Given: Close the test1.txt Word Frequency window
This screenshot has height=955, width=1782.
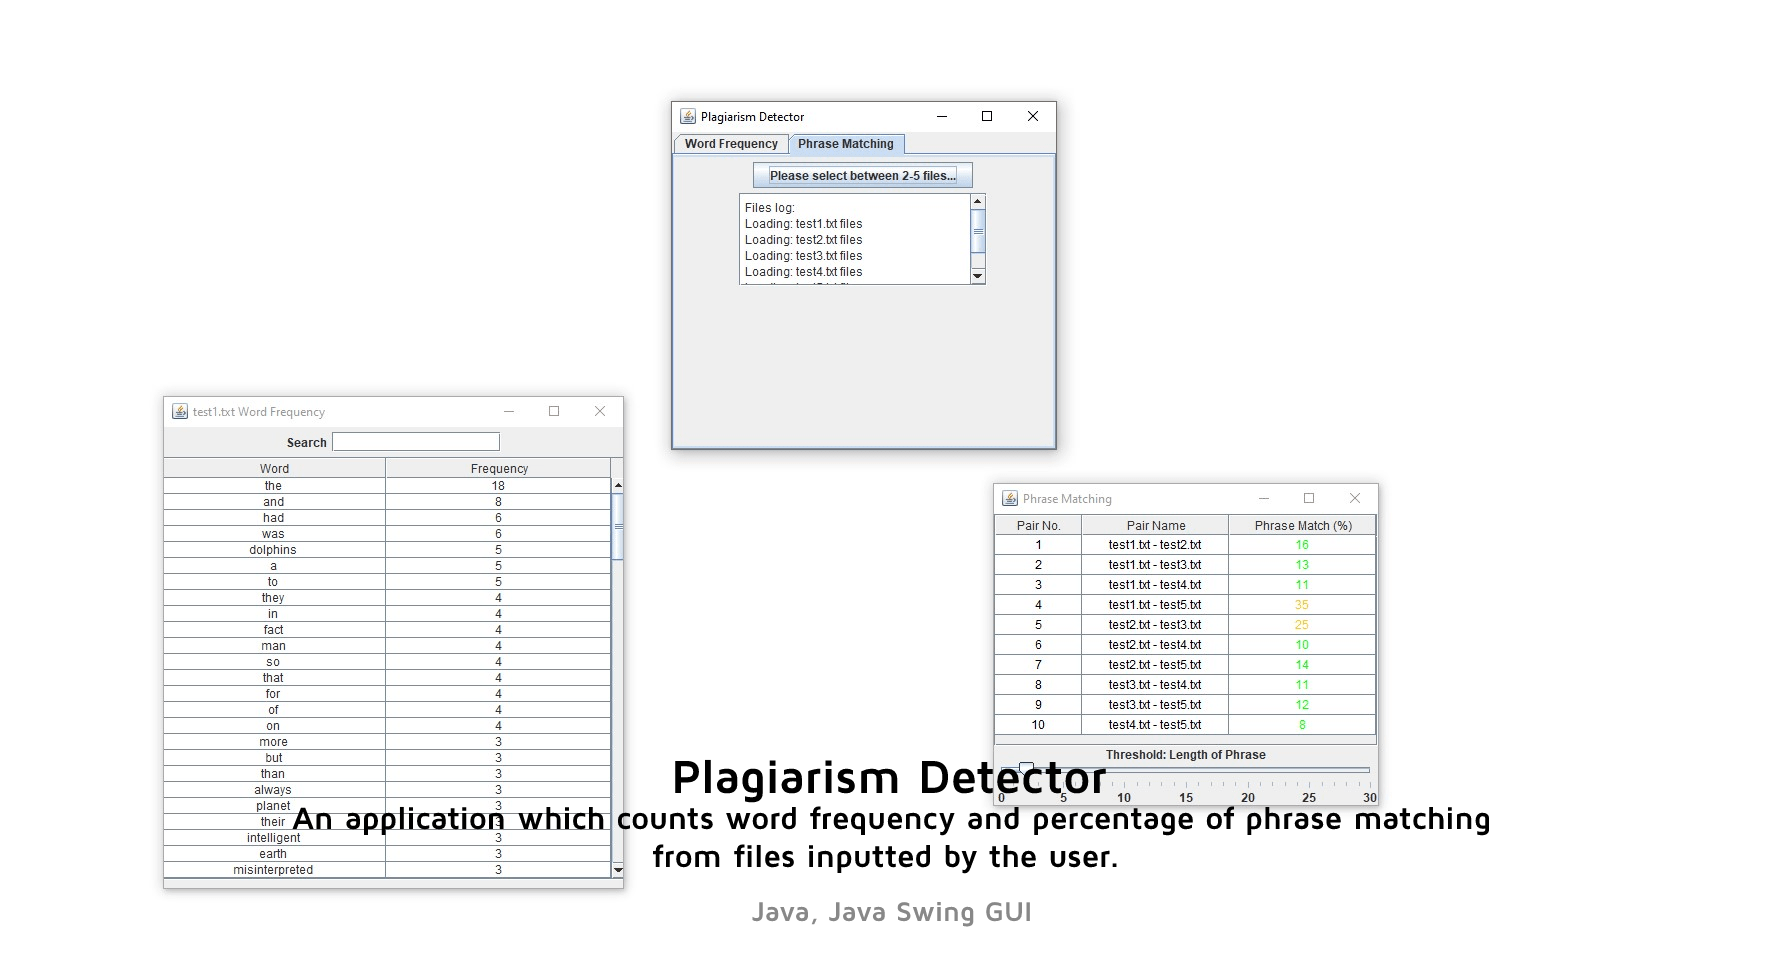Looking at the screenshot, I should (600, 412).
